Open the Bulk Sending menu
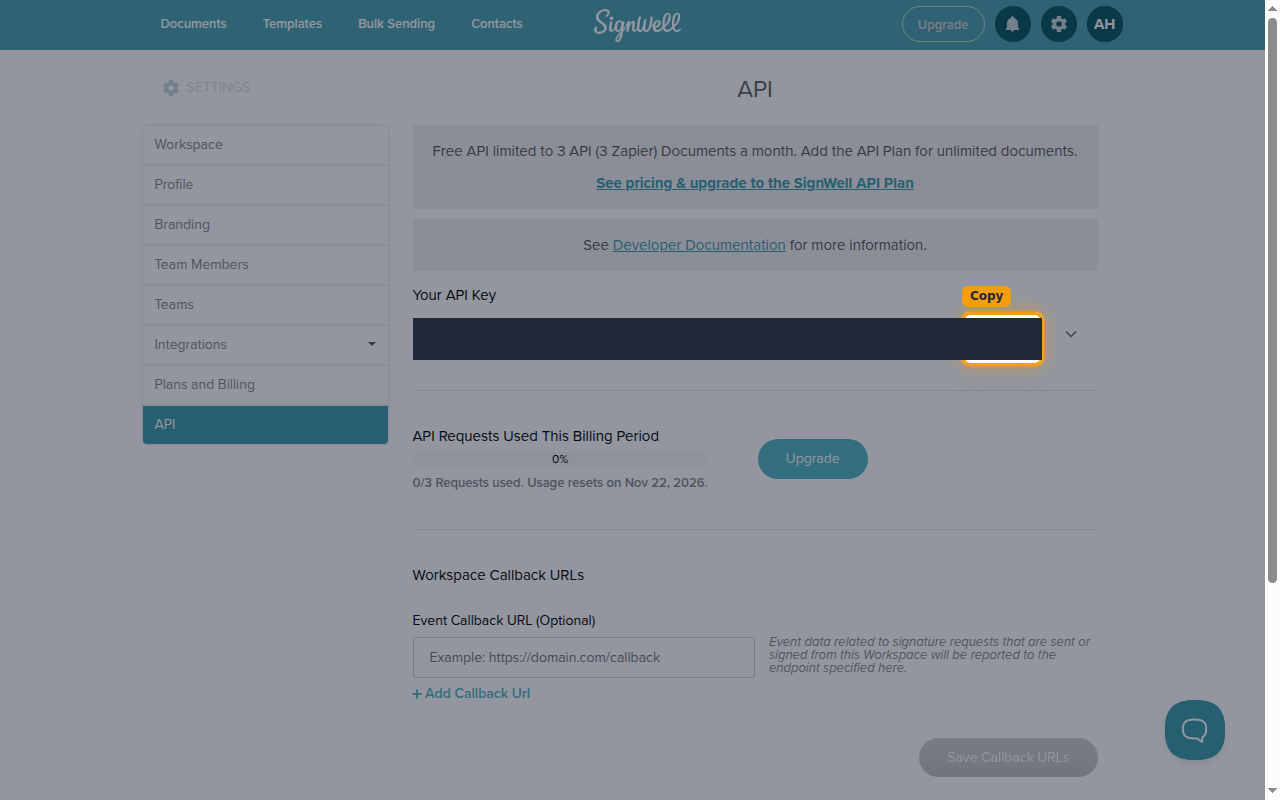Screen dimensions: 1280x800 click(397, 24)
